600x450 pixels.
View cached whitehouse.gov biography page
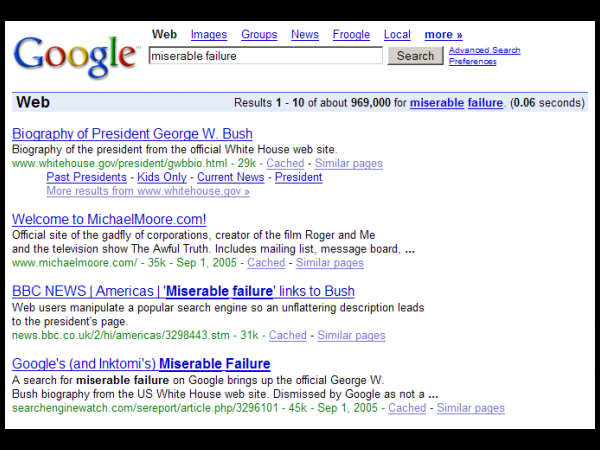[285, 163]
